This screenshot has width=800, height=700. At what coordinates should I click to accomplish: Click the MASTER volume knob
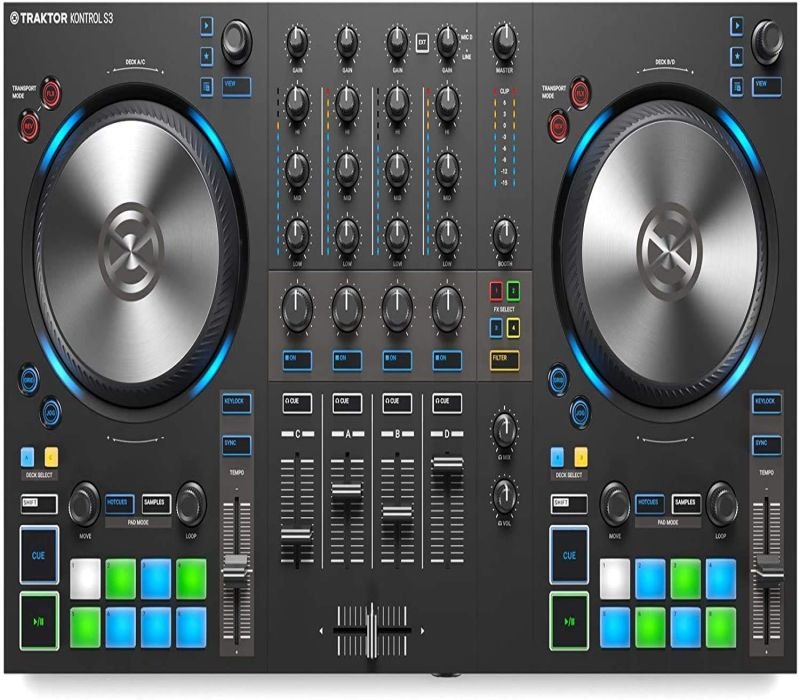505,42
